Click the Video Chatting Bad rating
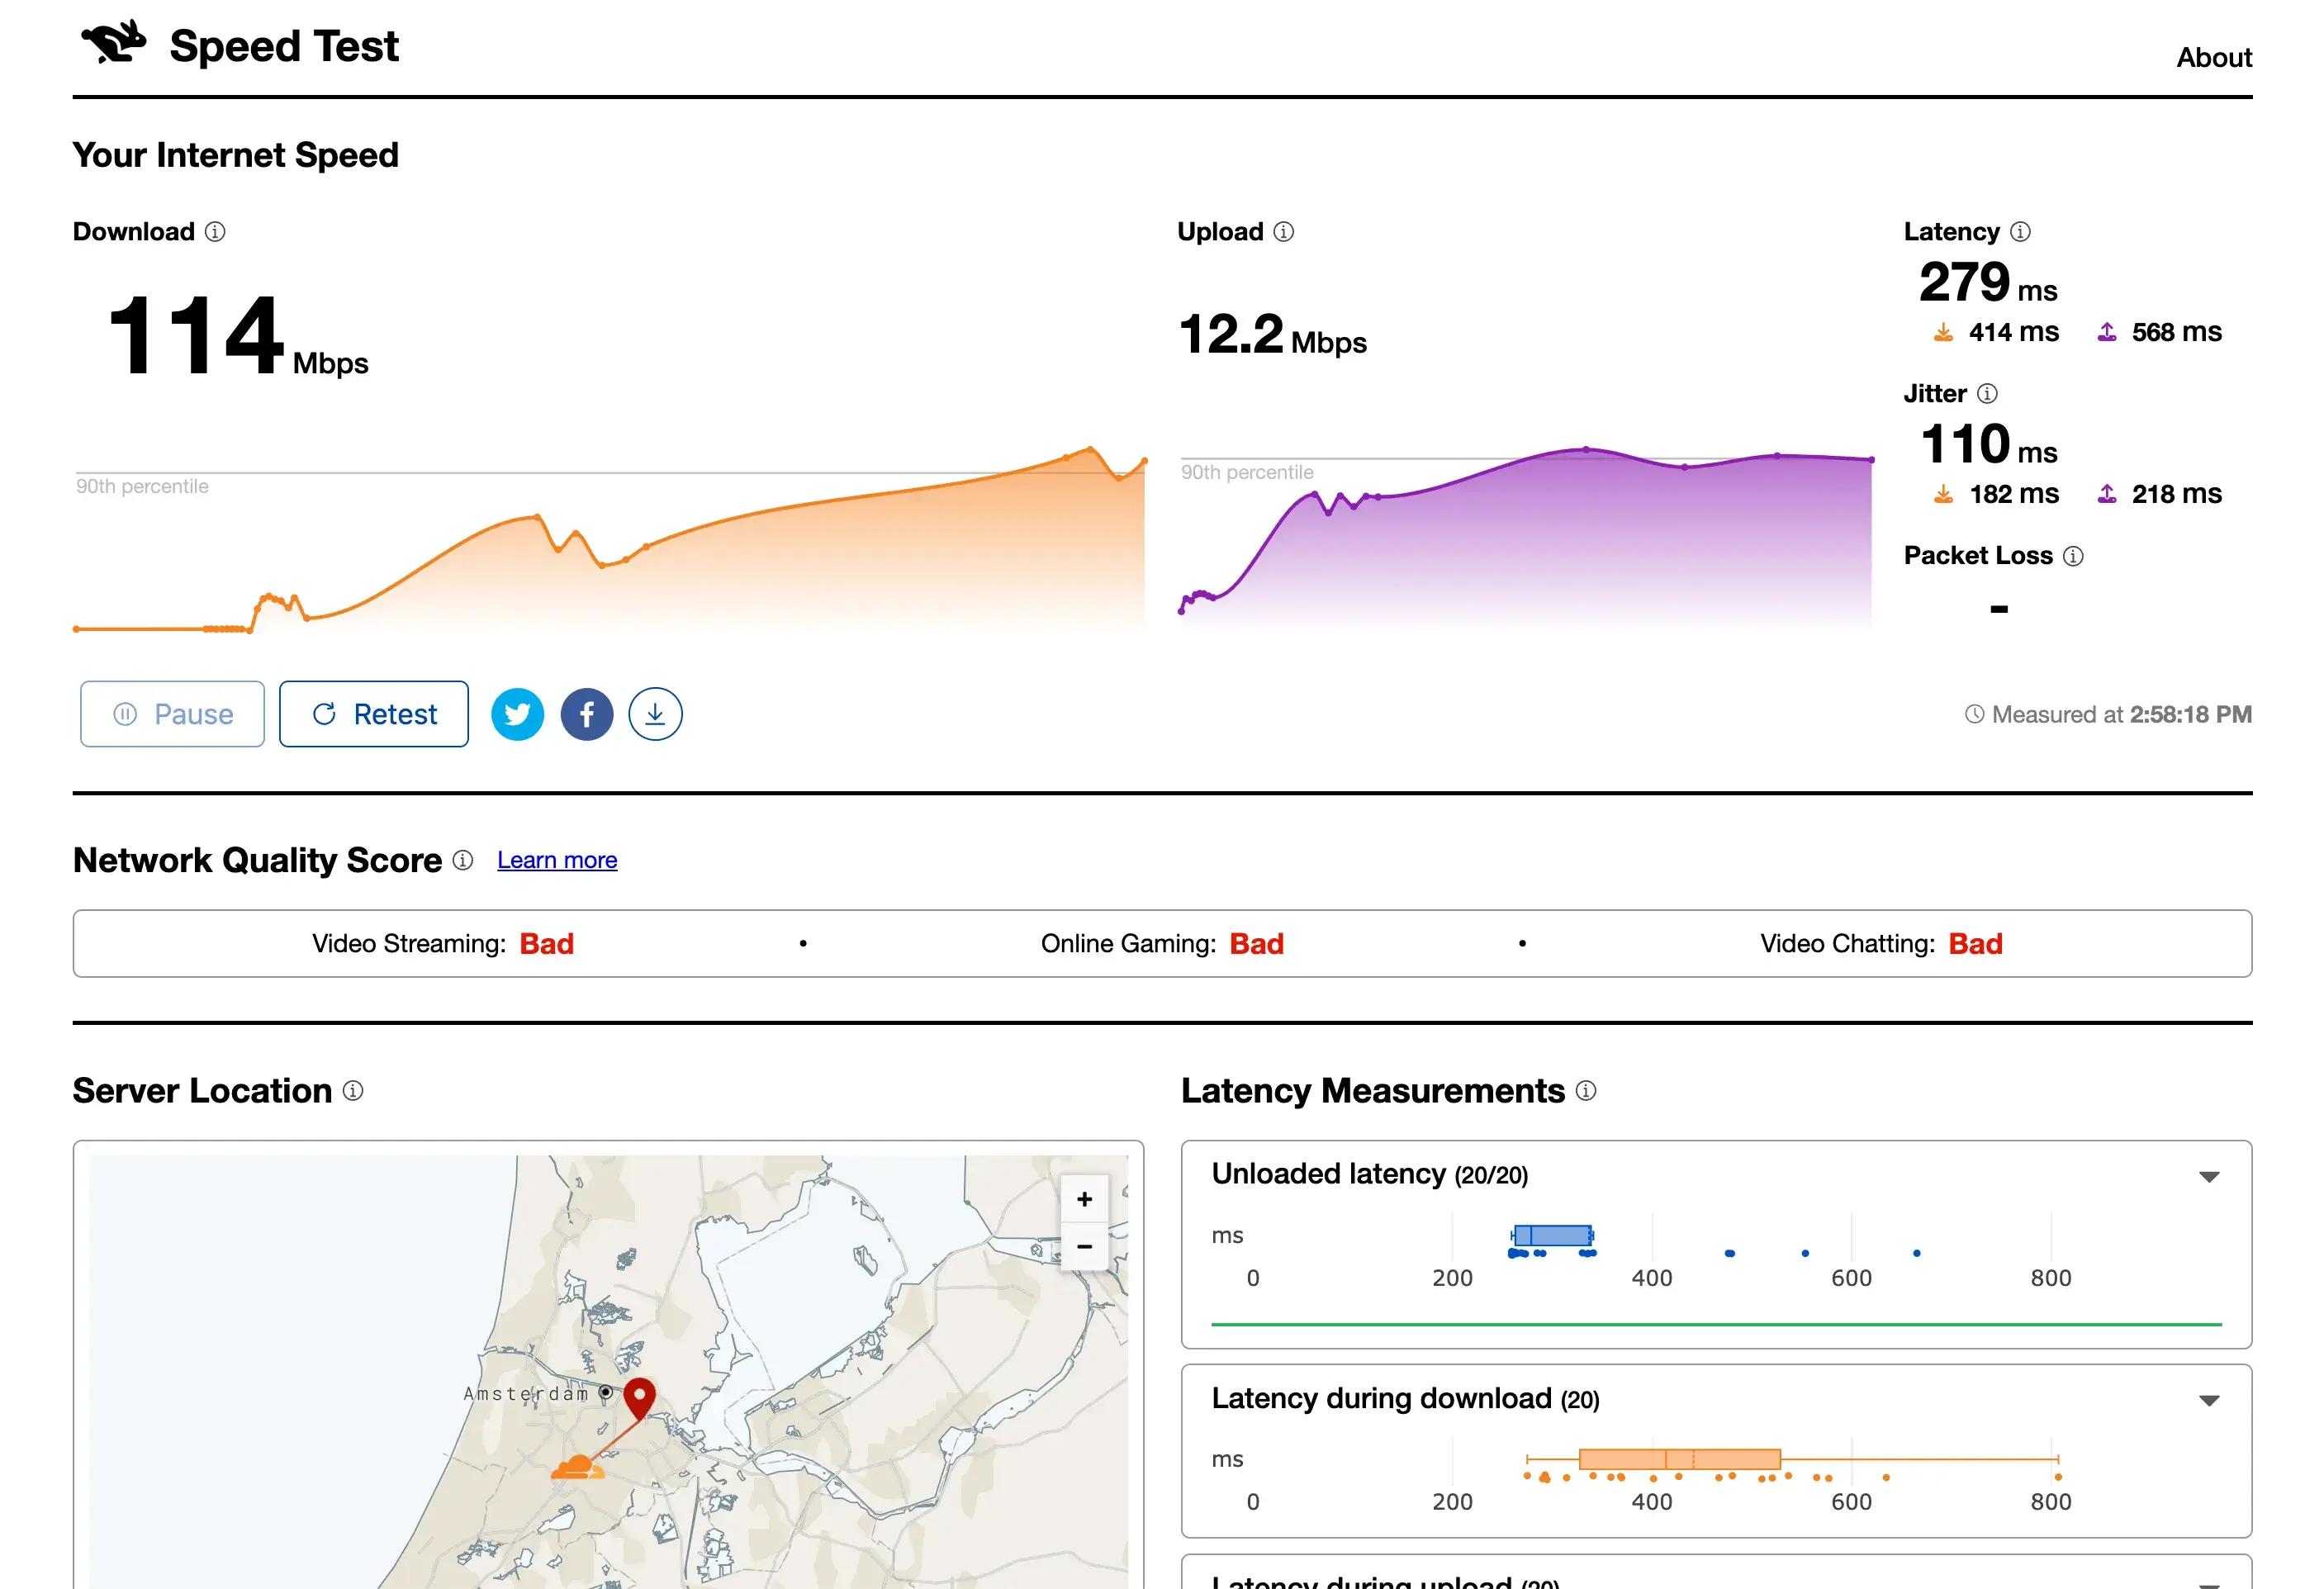Screen dimensions: 2324x1589 pos(1975,944)
